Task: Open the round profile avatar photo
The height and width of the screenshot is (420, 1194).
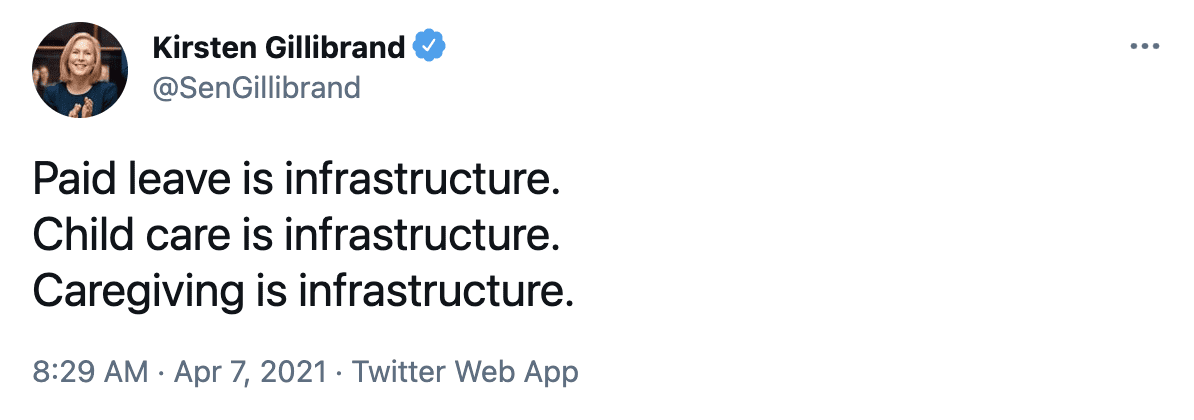Action: point(80,69)
